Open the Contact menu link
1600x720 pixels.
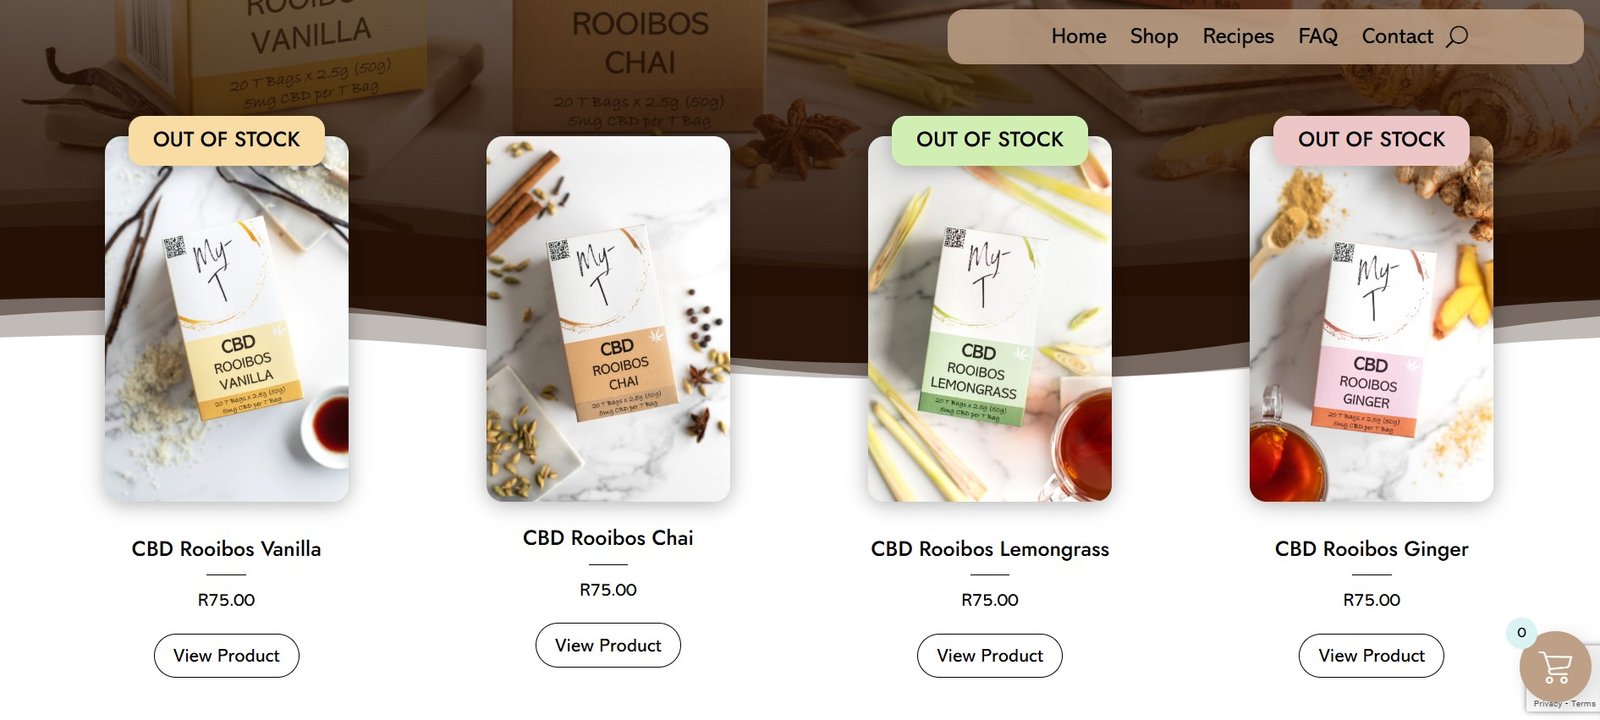1397,37
